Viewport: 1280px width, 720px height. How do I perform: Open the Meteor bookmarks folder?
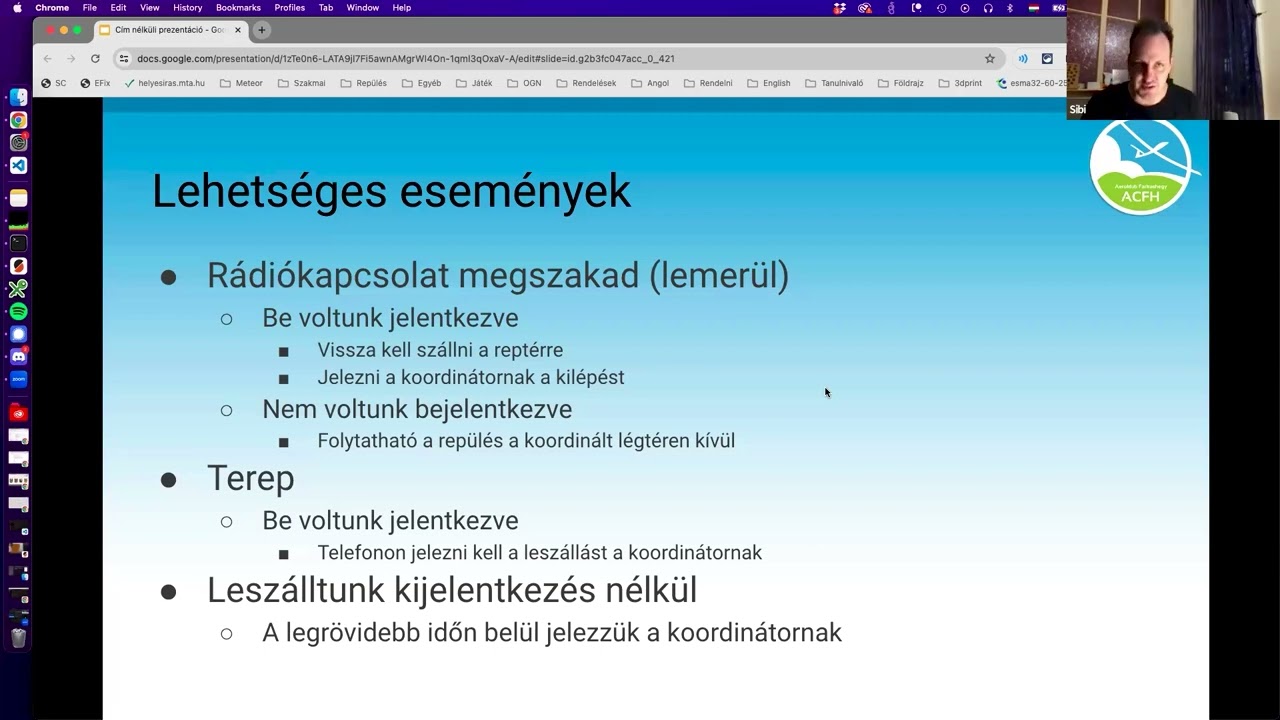(241, 83)
